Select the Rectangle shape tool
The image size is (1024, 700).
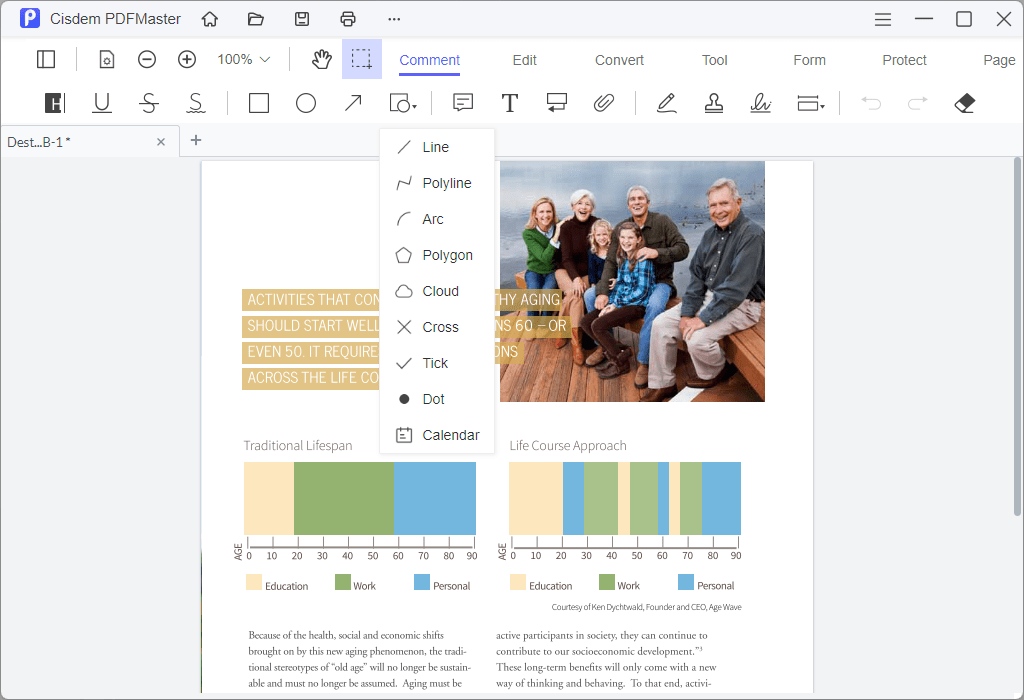click(259, 103)
